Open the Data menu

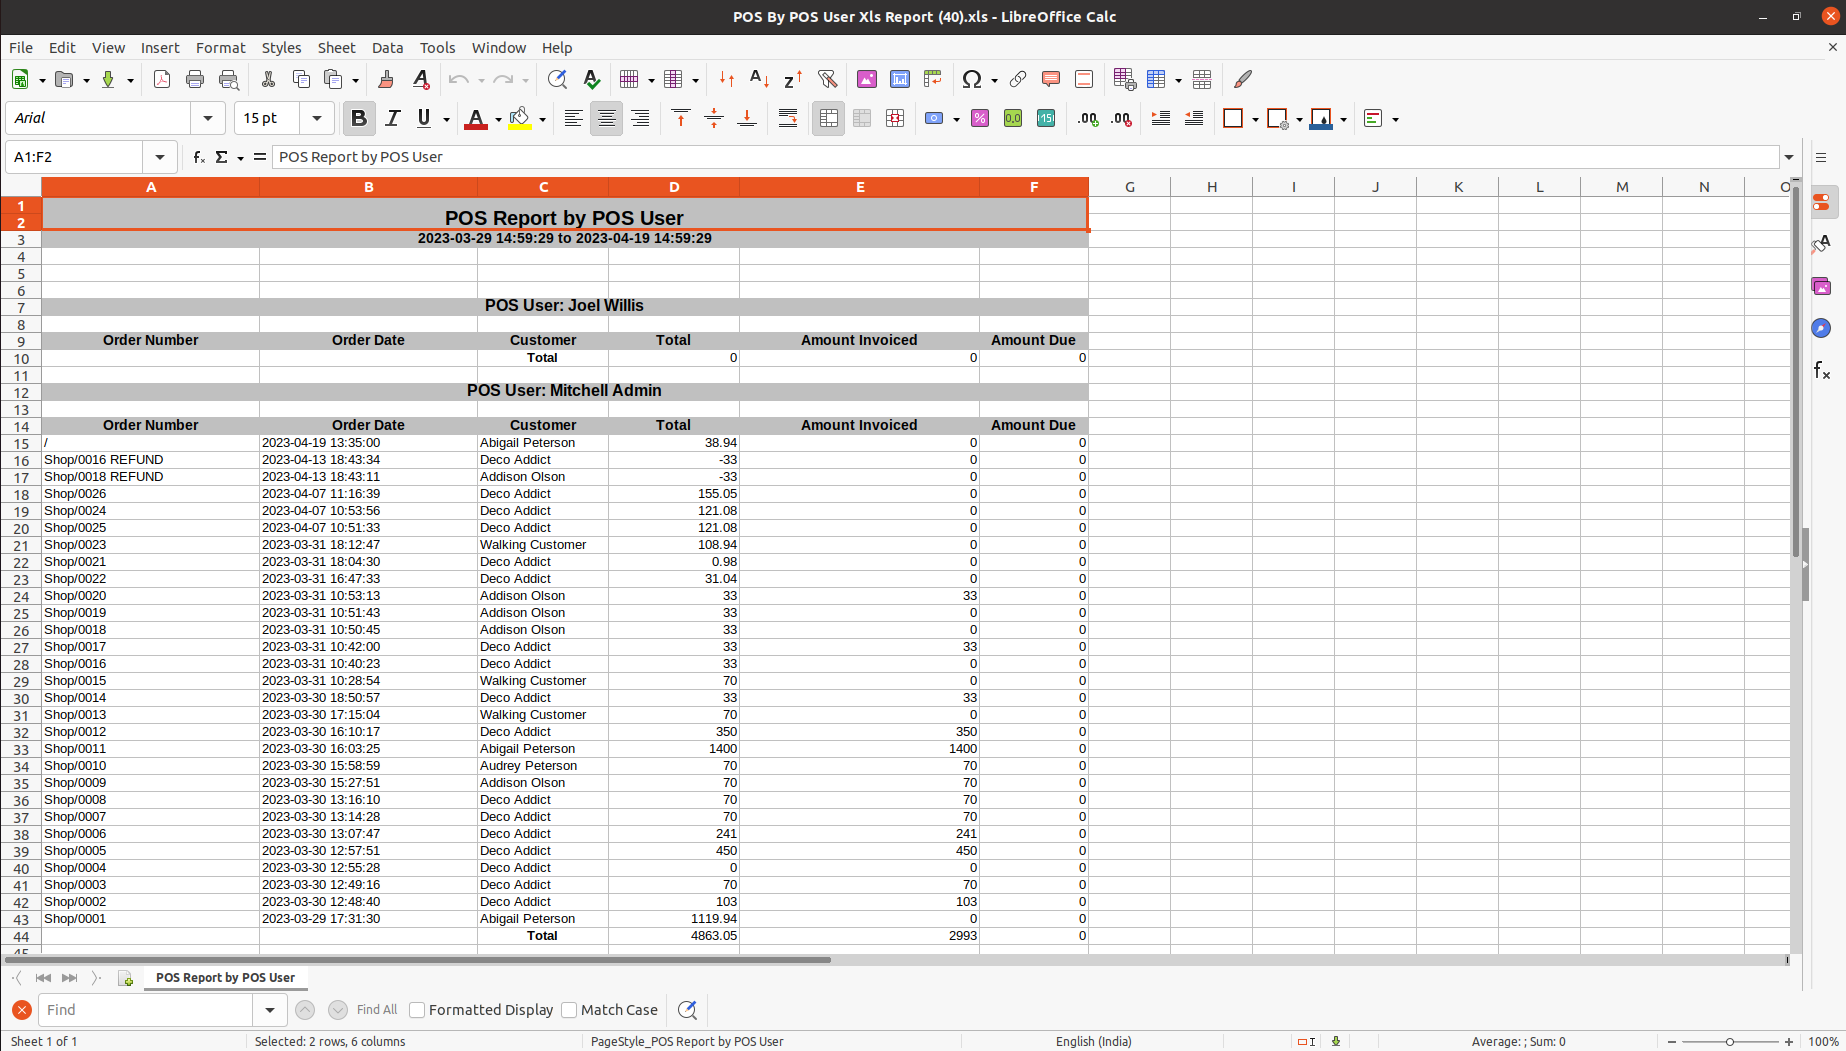(x=387, y=48)
